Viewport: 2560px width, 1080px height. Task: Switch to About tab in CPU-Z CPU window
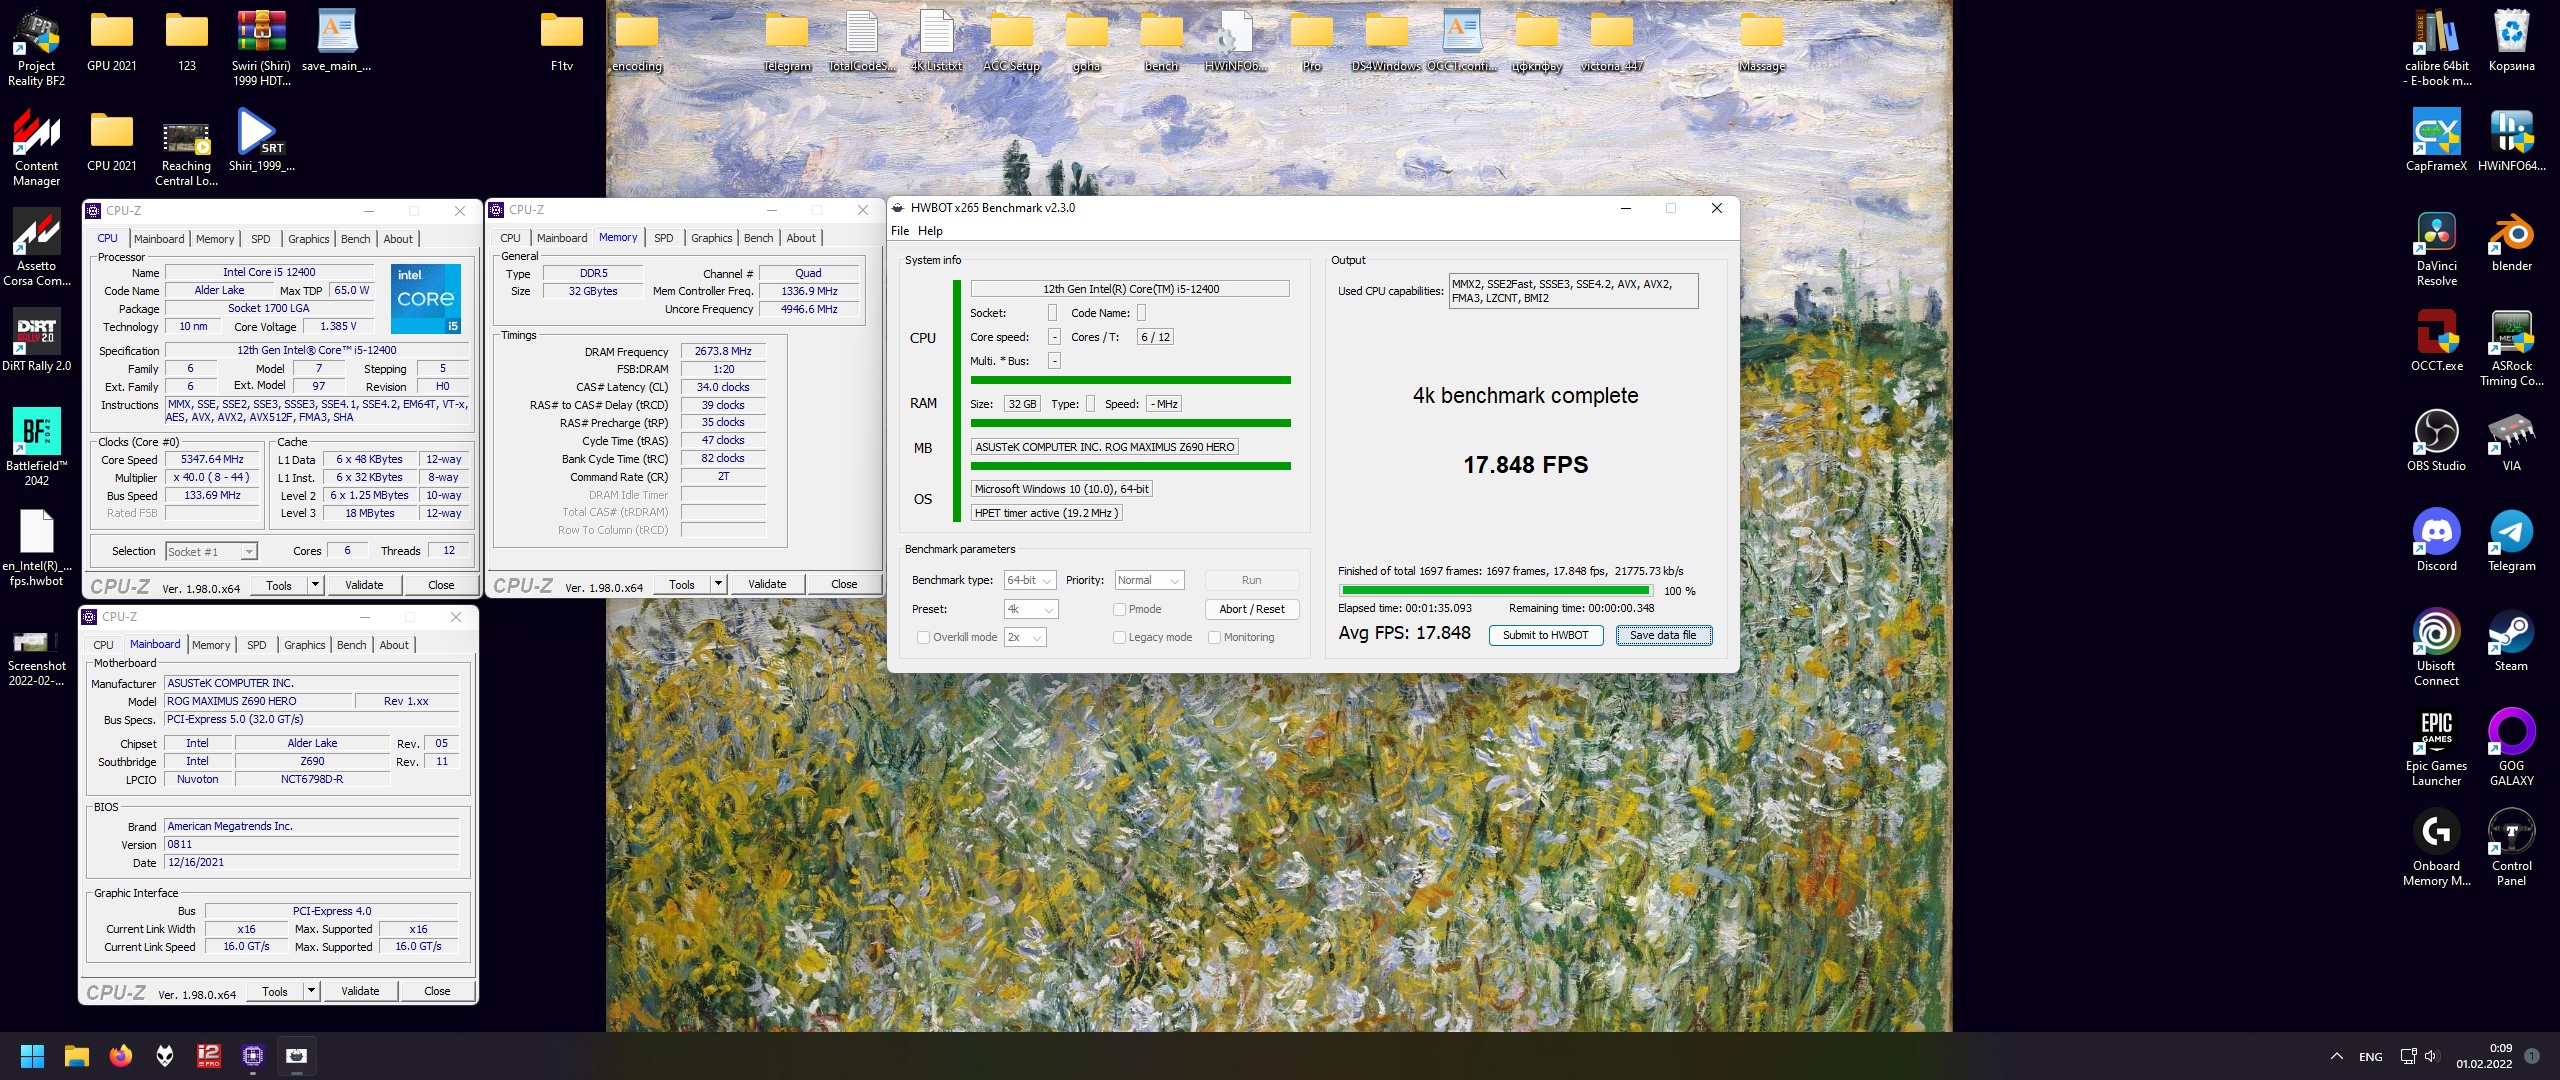tap(398, 239)
